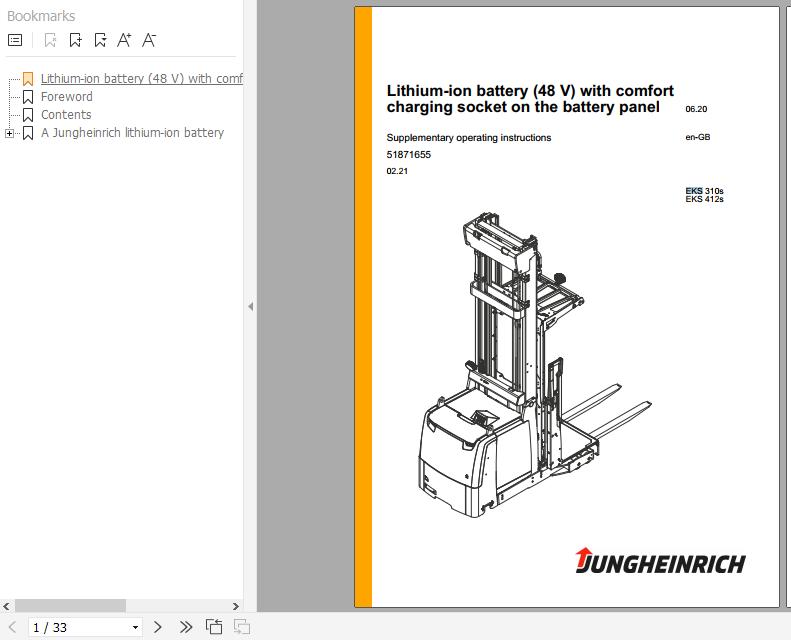
Task: Click the forklift truck illustration
Action: coord(535,365)
